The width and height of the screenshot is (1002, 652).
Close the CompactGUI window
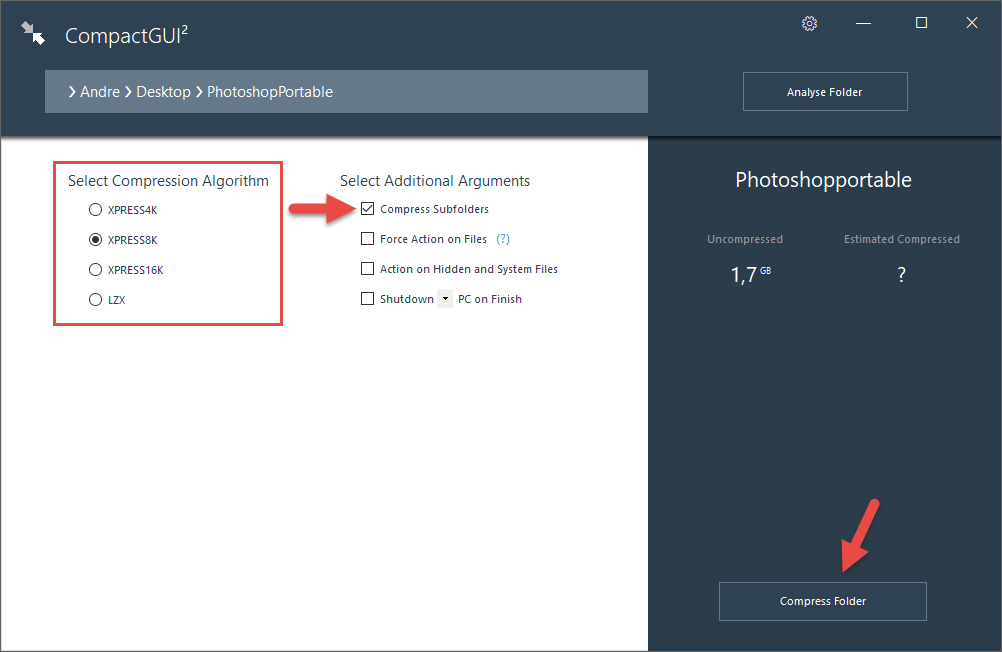coord(972,24)
